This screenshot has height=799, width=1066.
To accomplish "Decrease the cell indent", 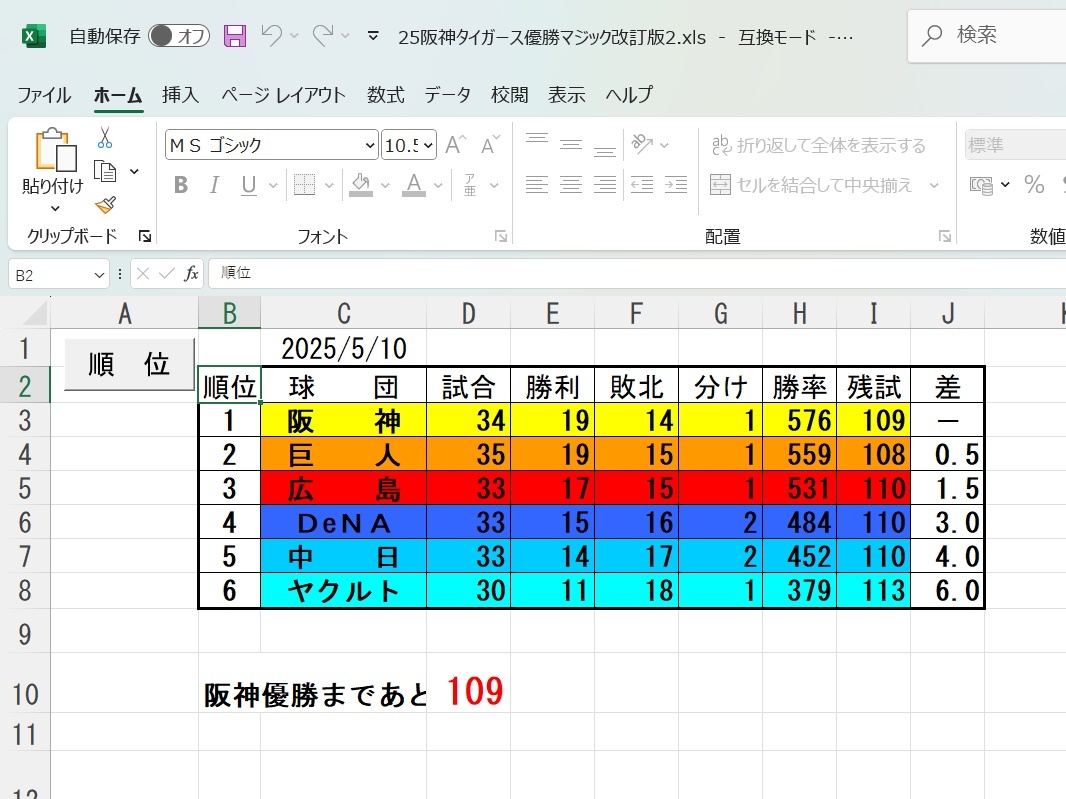I will coord(642,184).
